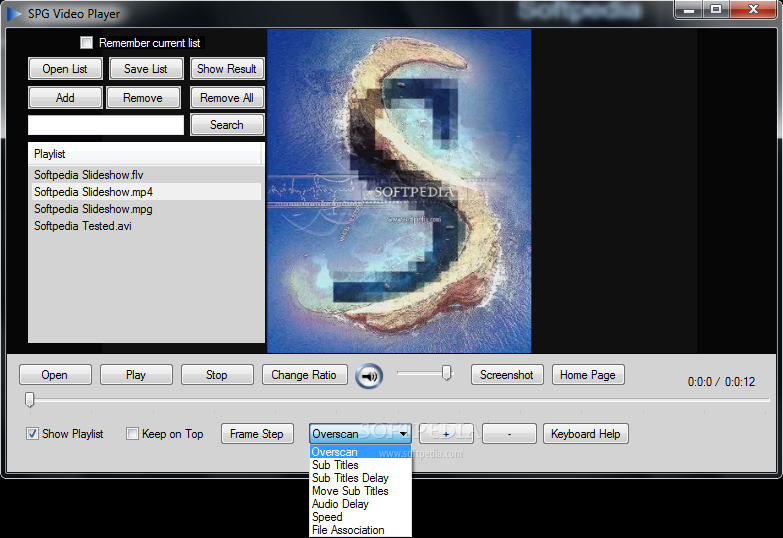The height and width of the screenshot is (538, 783).
Task: Stop playback with Stop button
Action: pyautogui.click(x=217, y=375)
